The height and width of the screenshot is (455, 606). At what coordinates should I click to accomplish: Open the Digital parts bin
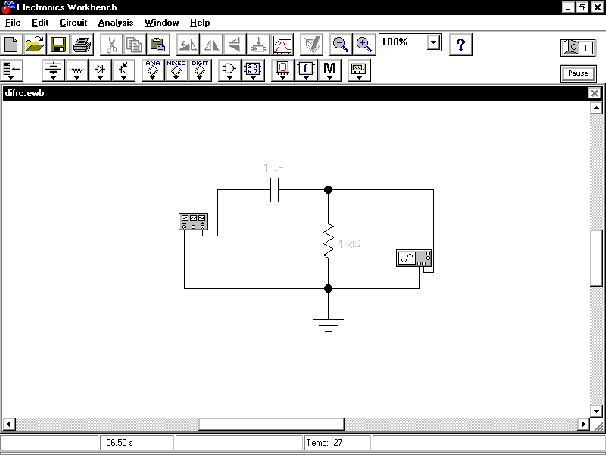click(x=253, y=70)
